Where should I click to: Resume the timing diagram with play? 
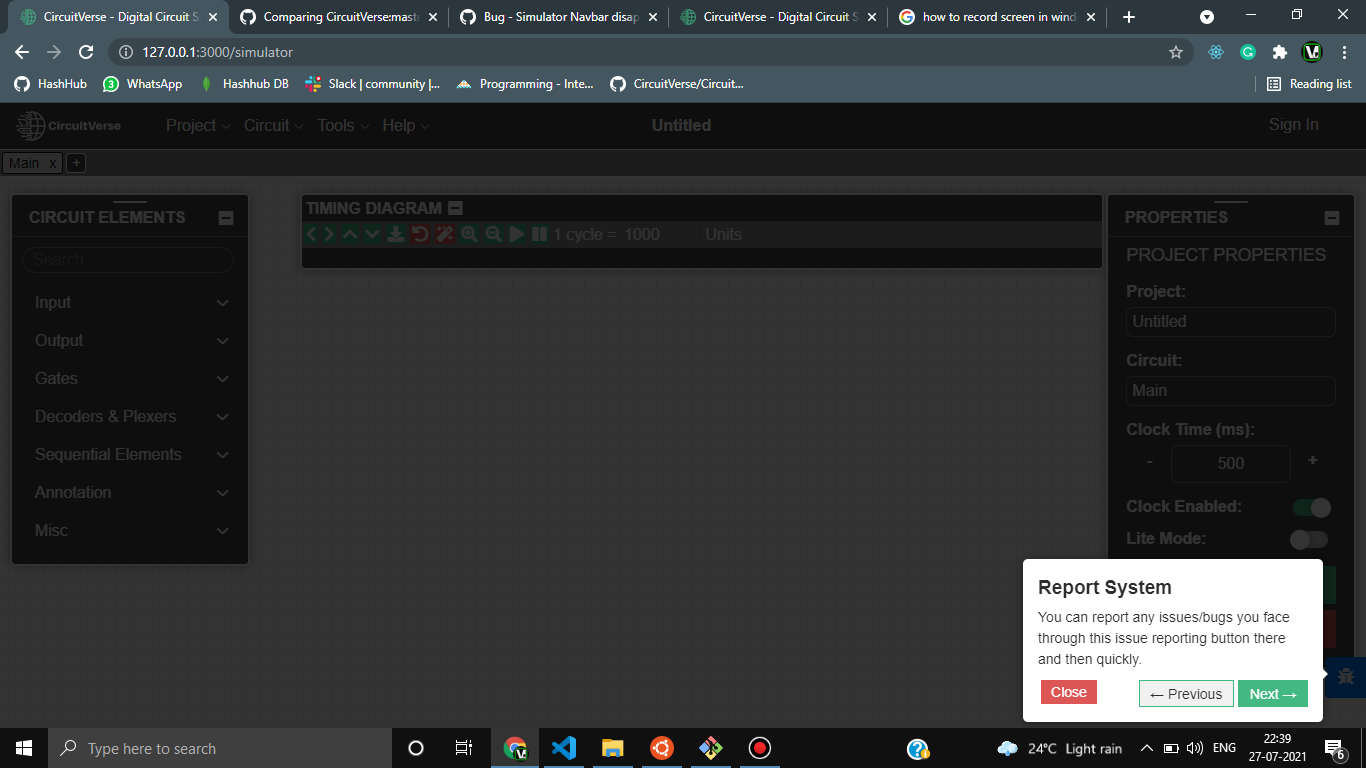[x=517, y=234]
